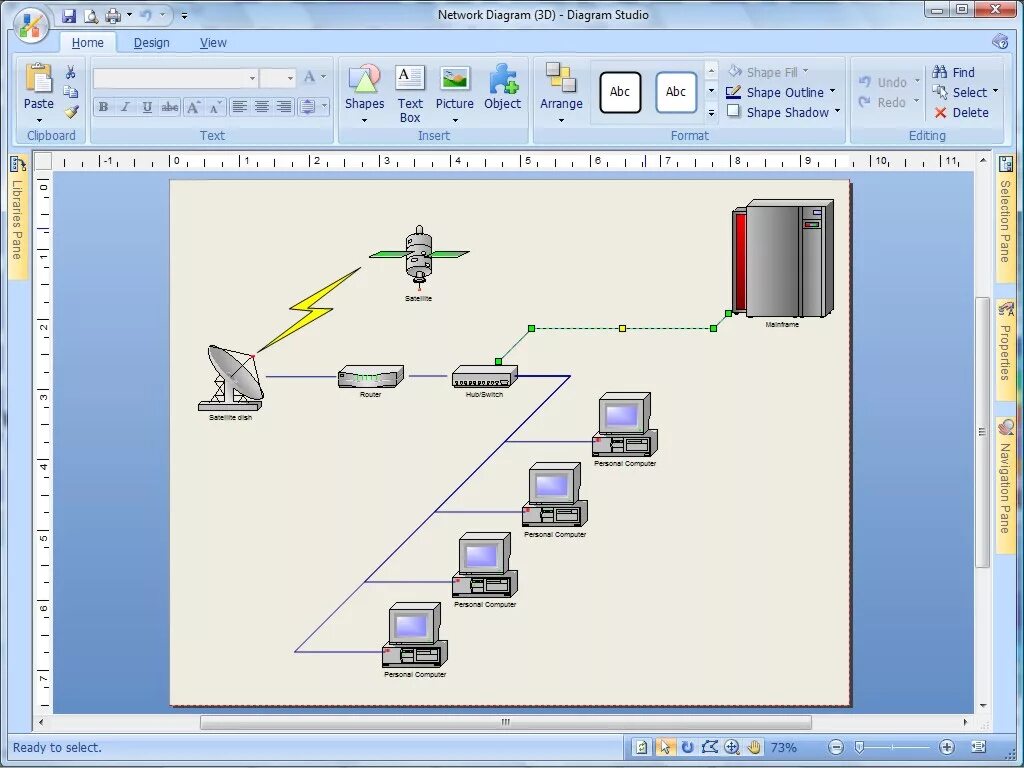Toggle underline formatting
The height and width of the screenshot is (768, 1024).
coord(145,106)
